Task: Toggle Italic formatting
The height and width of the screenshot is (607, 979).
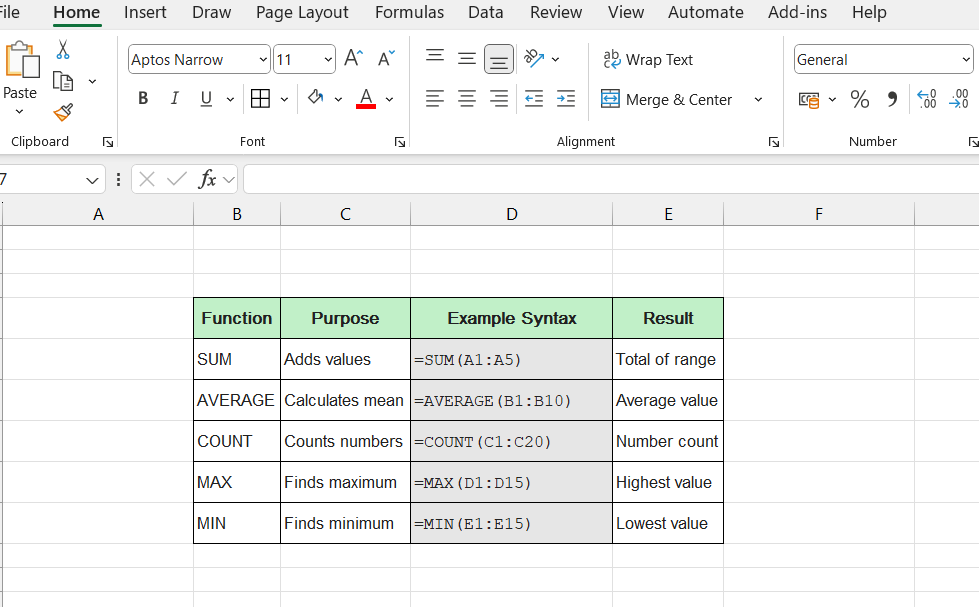Action: pos(174,99)
